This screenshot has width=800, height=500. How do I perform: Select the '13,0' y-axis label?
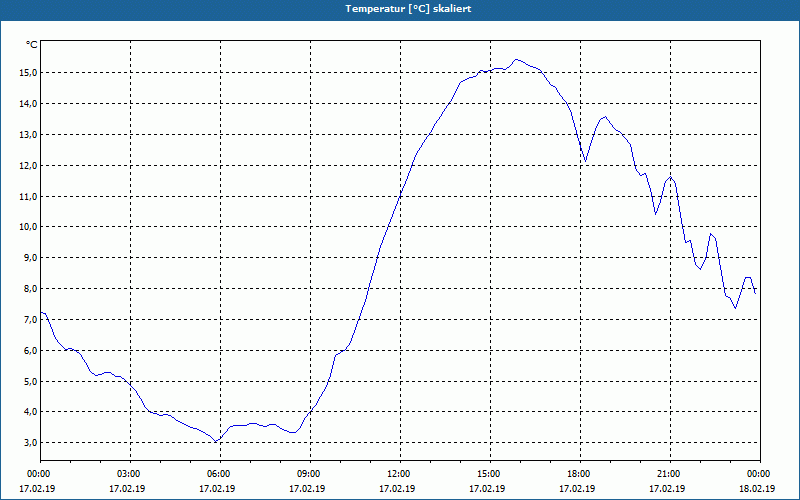coord(29,135)
